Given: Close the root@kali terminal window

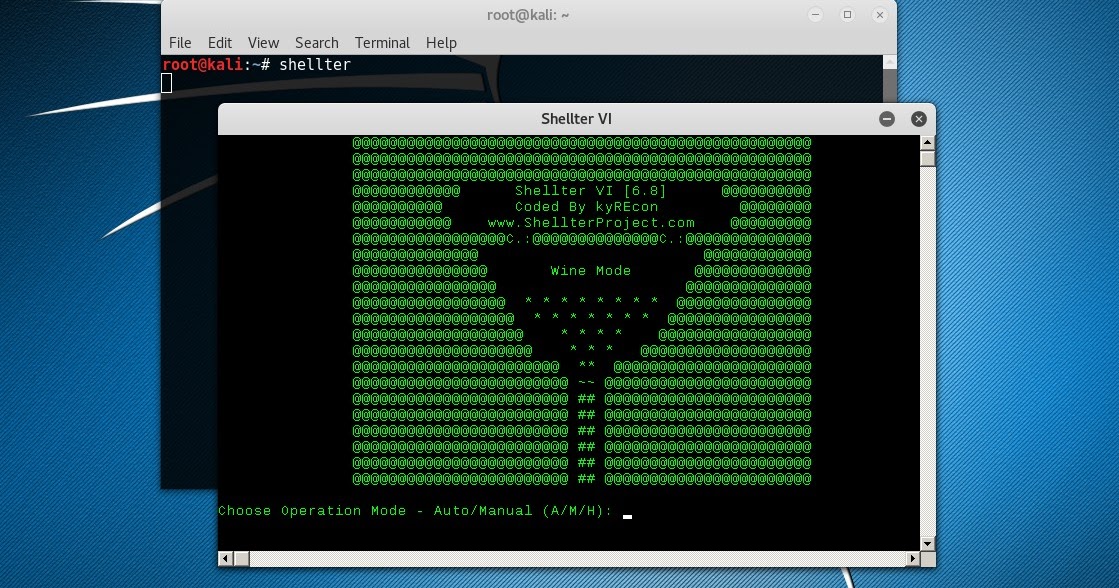Looking at the screenshot, I should [x=880, y=15].
